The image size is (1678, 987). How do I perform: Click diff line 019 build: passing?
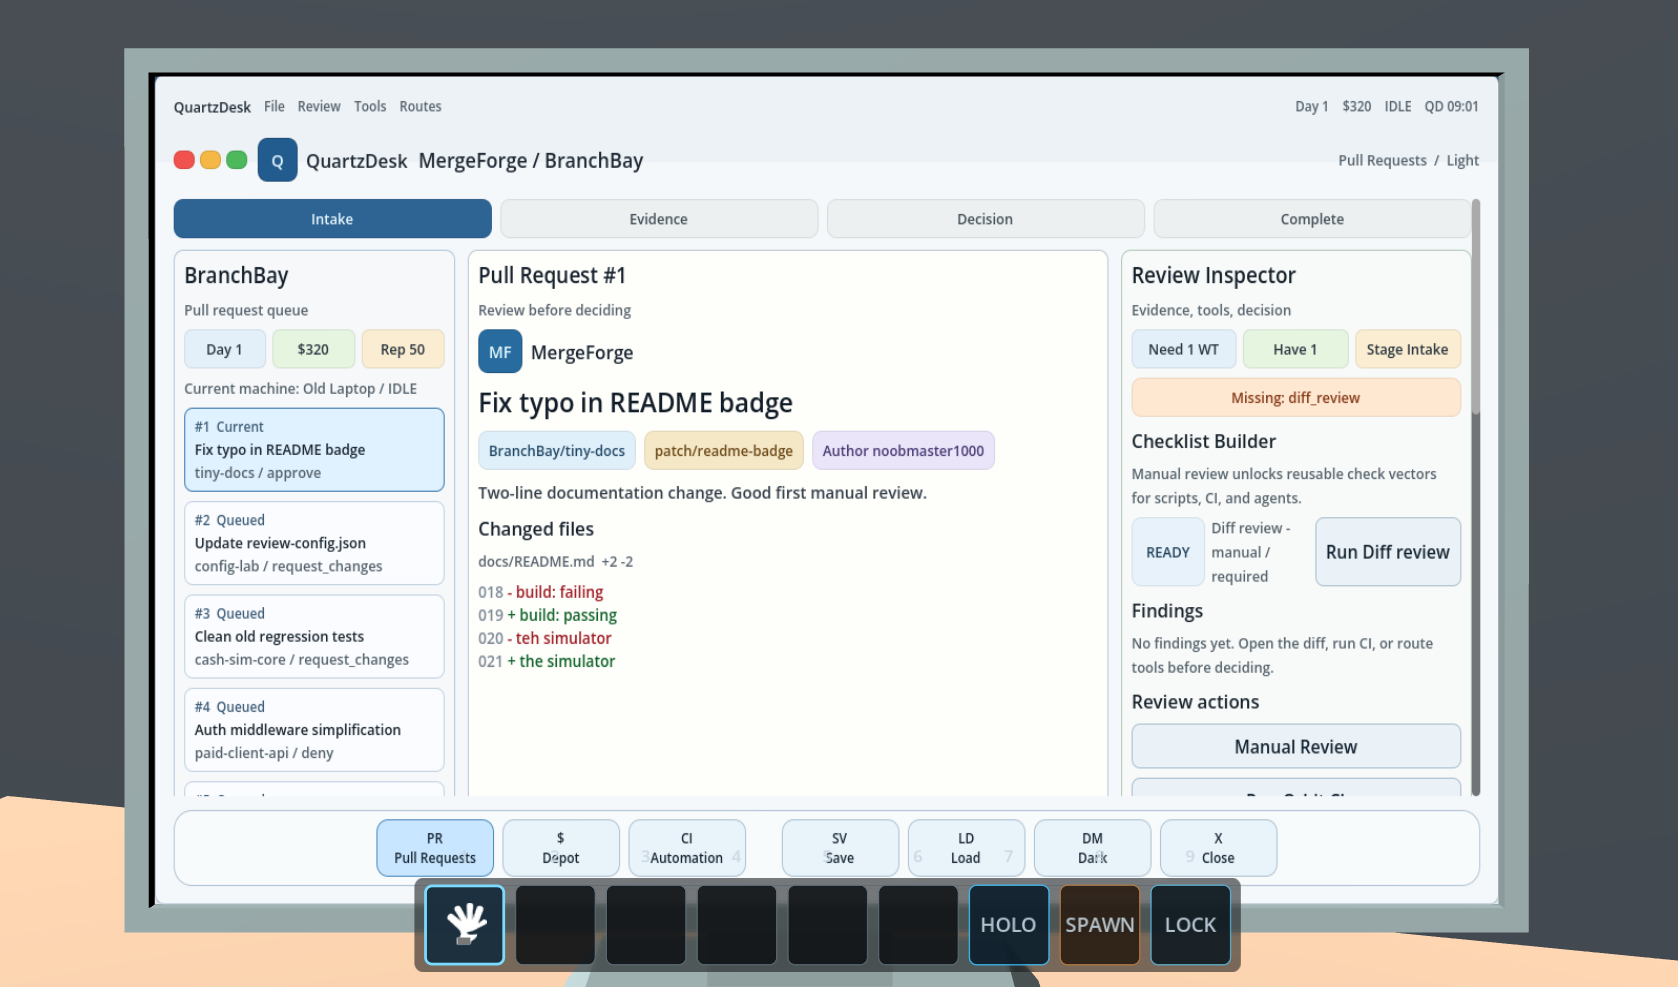(548, 615)
